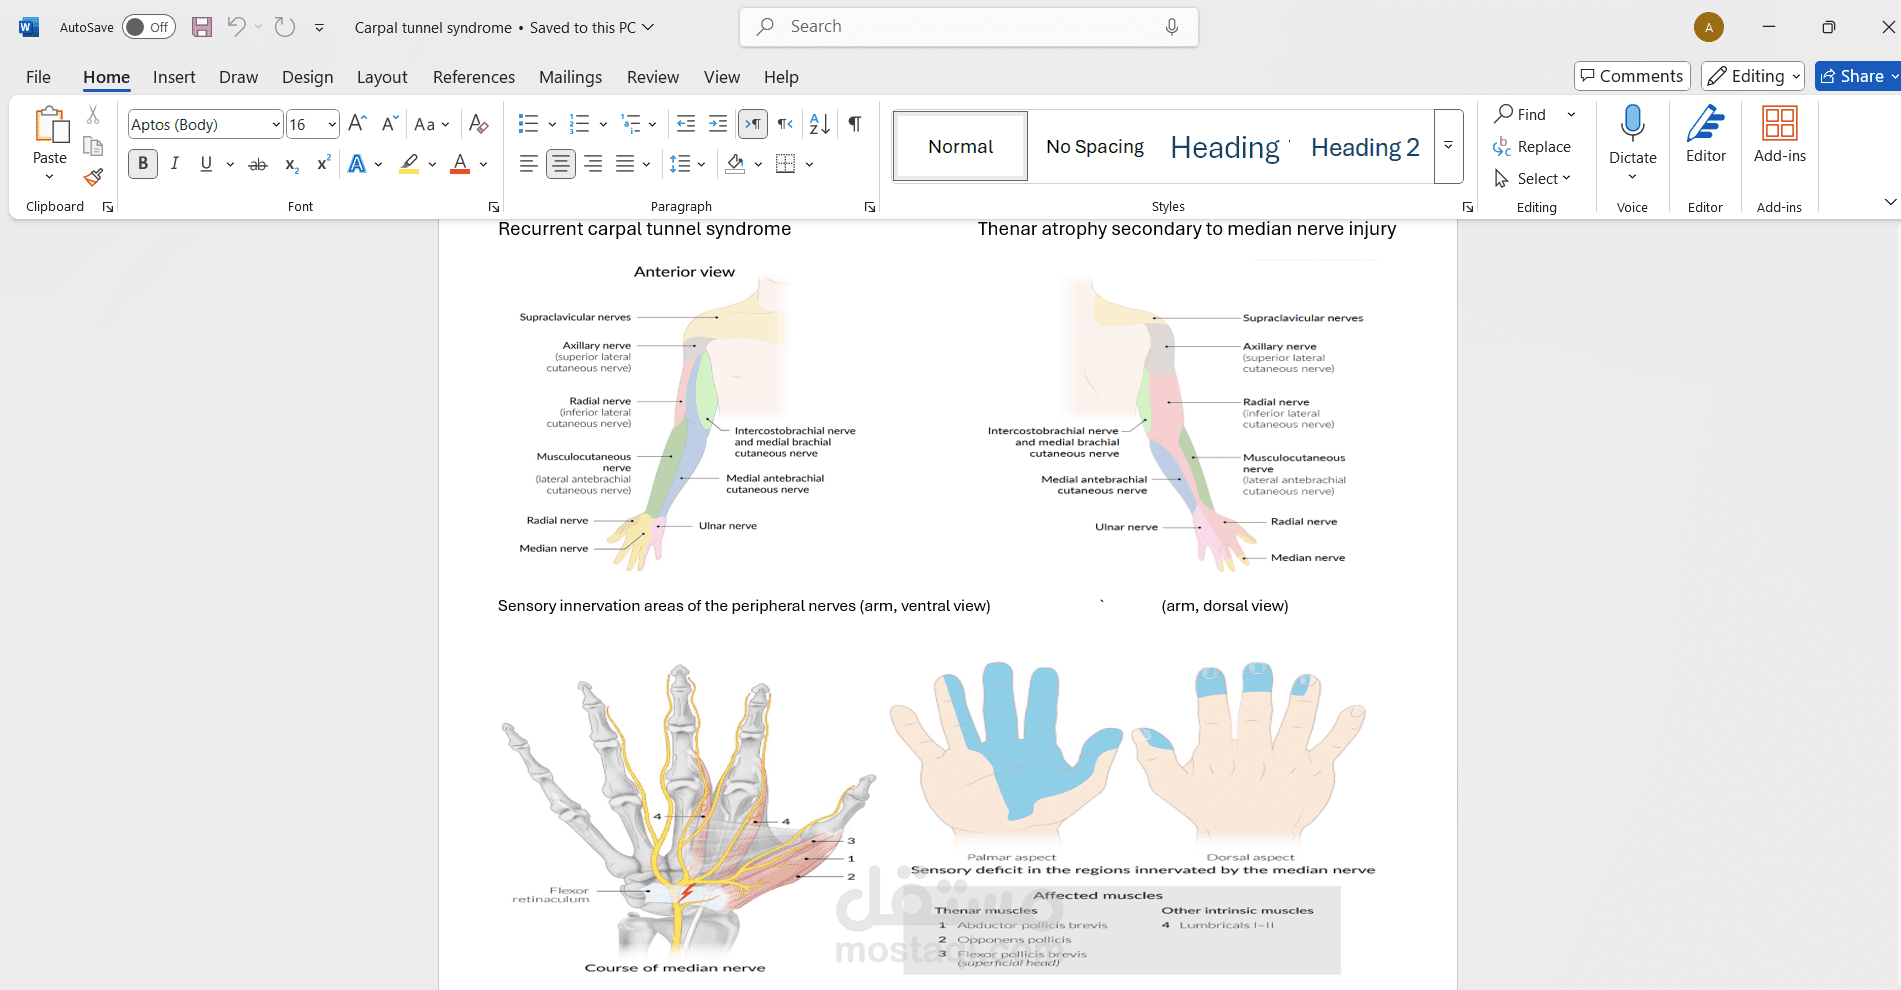Screen dimensions: 1901x990
Task: Expand the line spacing dropdown
Action: coord(702,164)
